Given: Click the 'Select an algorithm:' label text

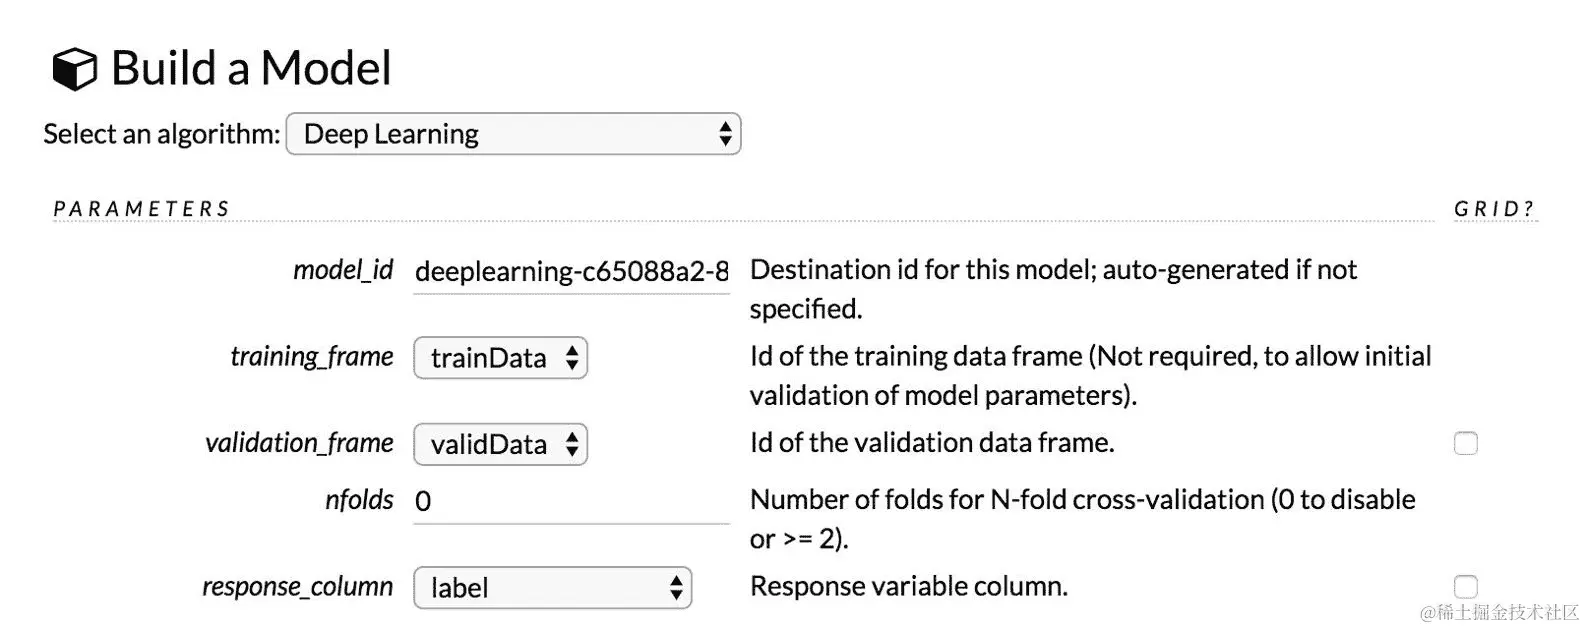Looking at the screenshot, I should click(x=161, y=134).
